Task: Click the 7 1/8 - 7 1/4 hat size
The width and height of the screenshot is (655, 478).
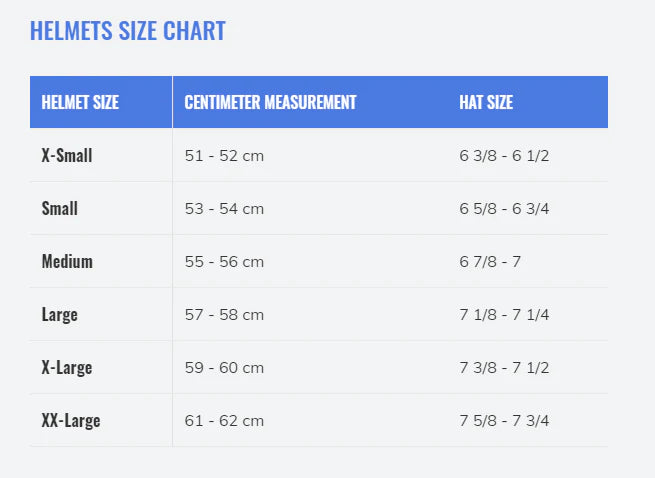Action: (504, 315)
